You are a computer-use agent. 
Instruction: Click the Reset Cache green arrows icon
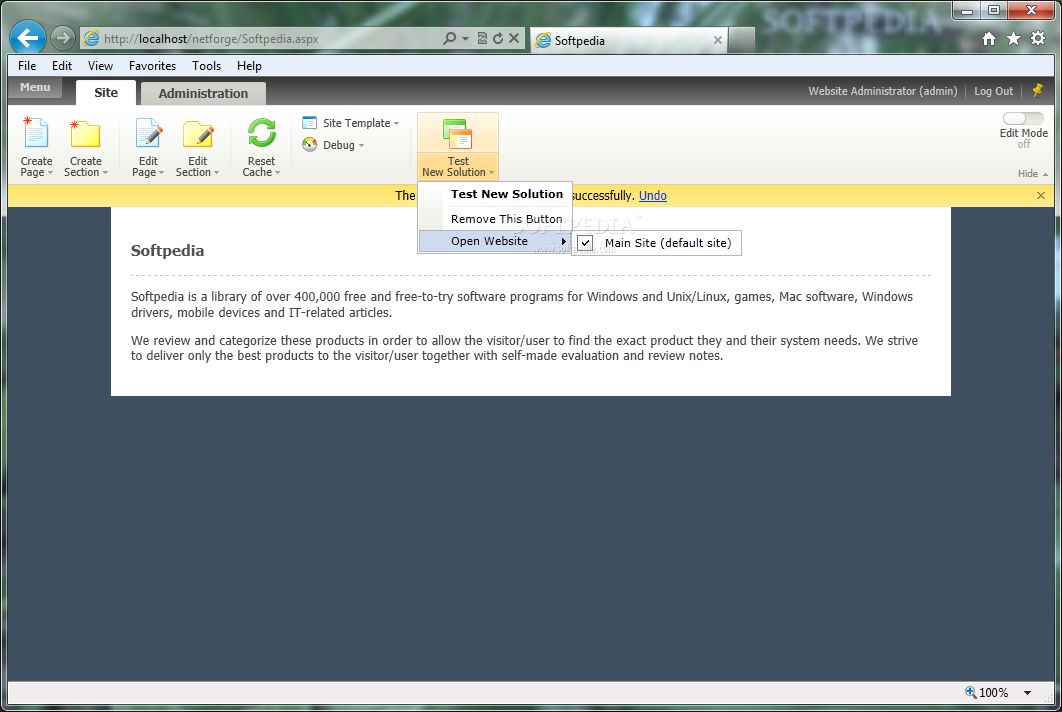[261, 133]
